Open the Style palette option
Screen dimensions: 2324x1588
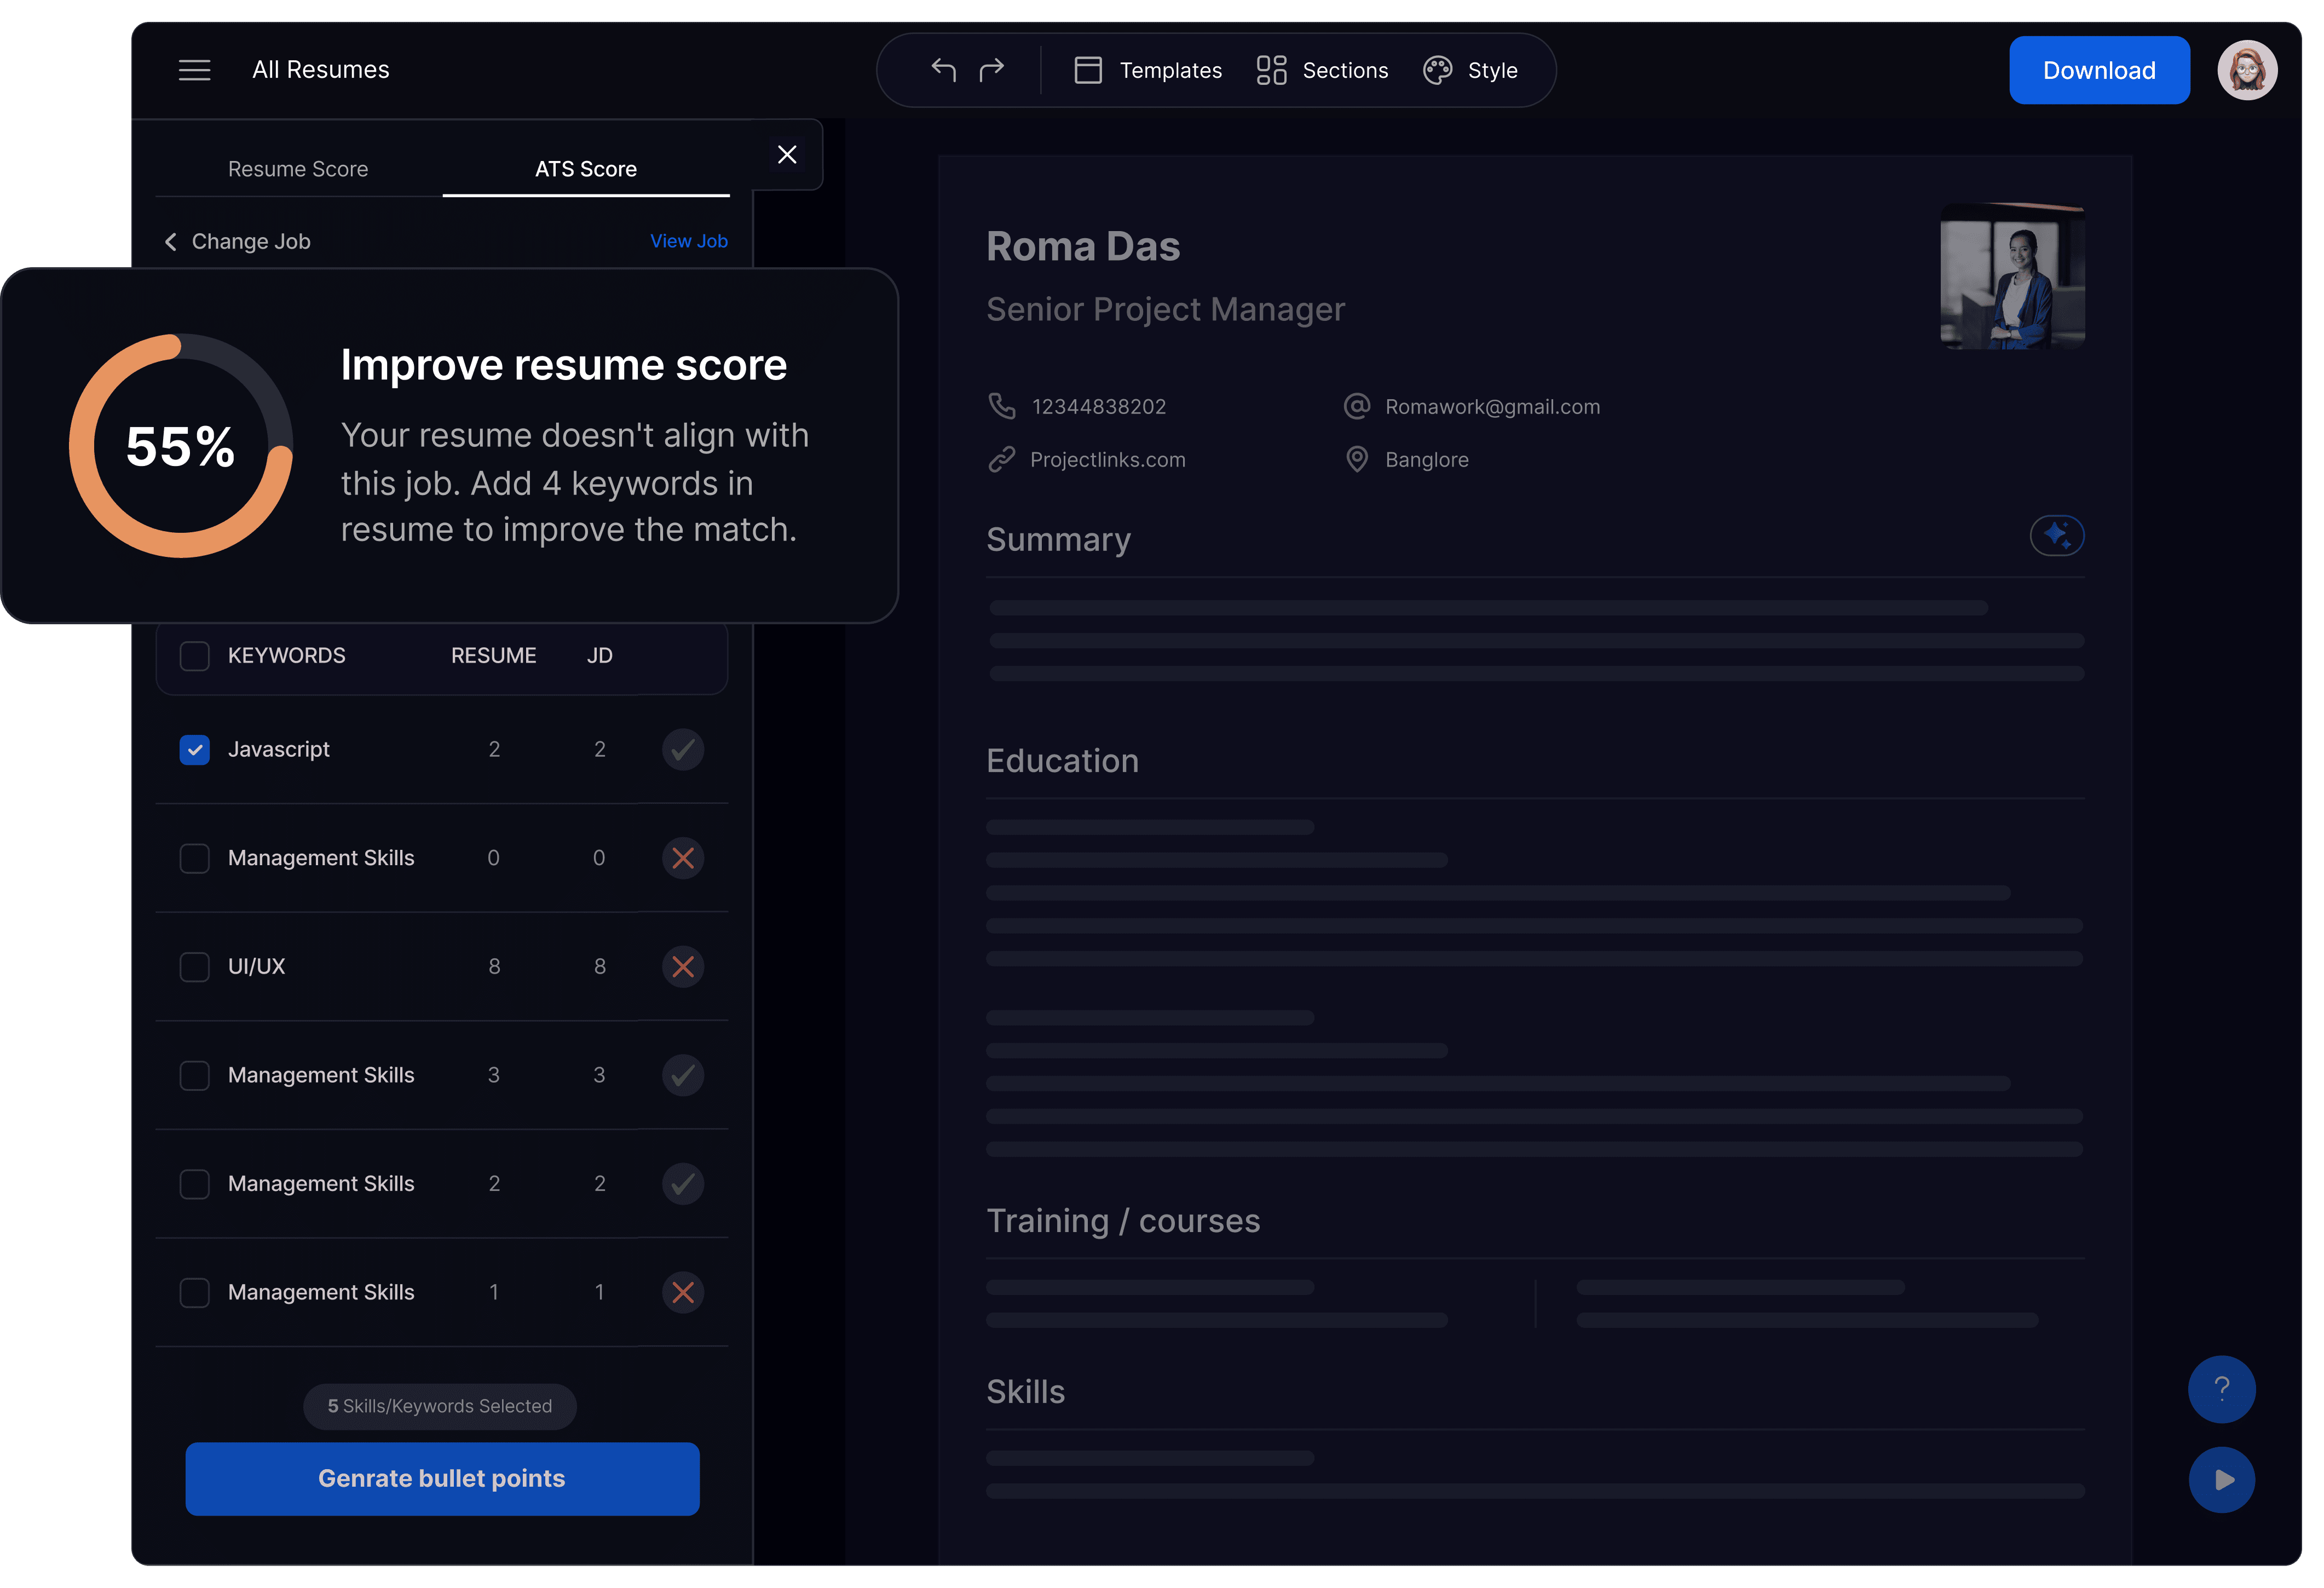(1470, 70)
